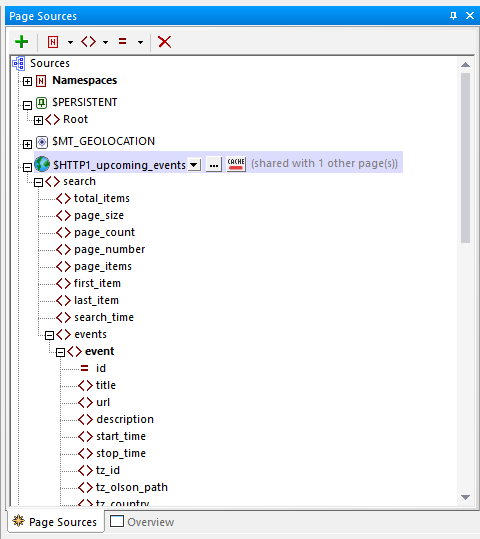Click the down arrow of the vertical scrollbar
The height and width of the screenshot is (539, 480).
(x=466, y=497)
